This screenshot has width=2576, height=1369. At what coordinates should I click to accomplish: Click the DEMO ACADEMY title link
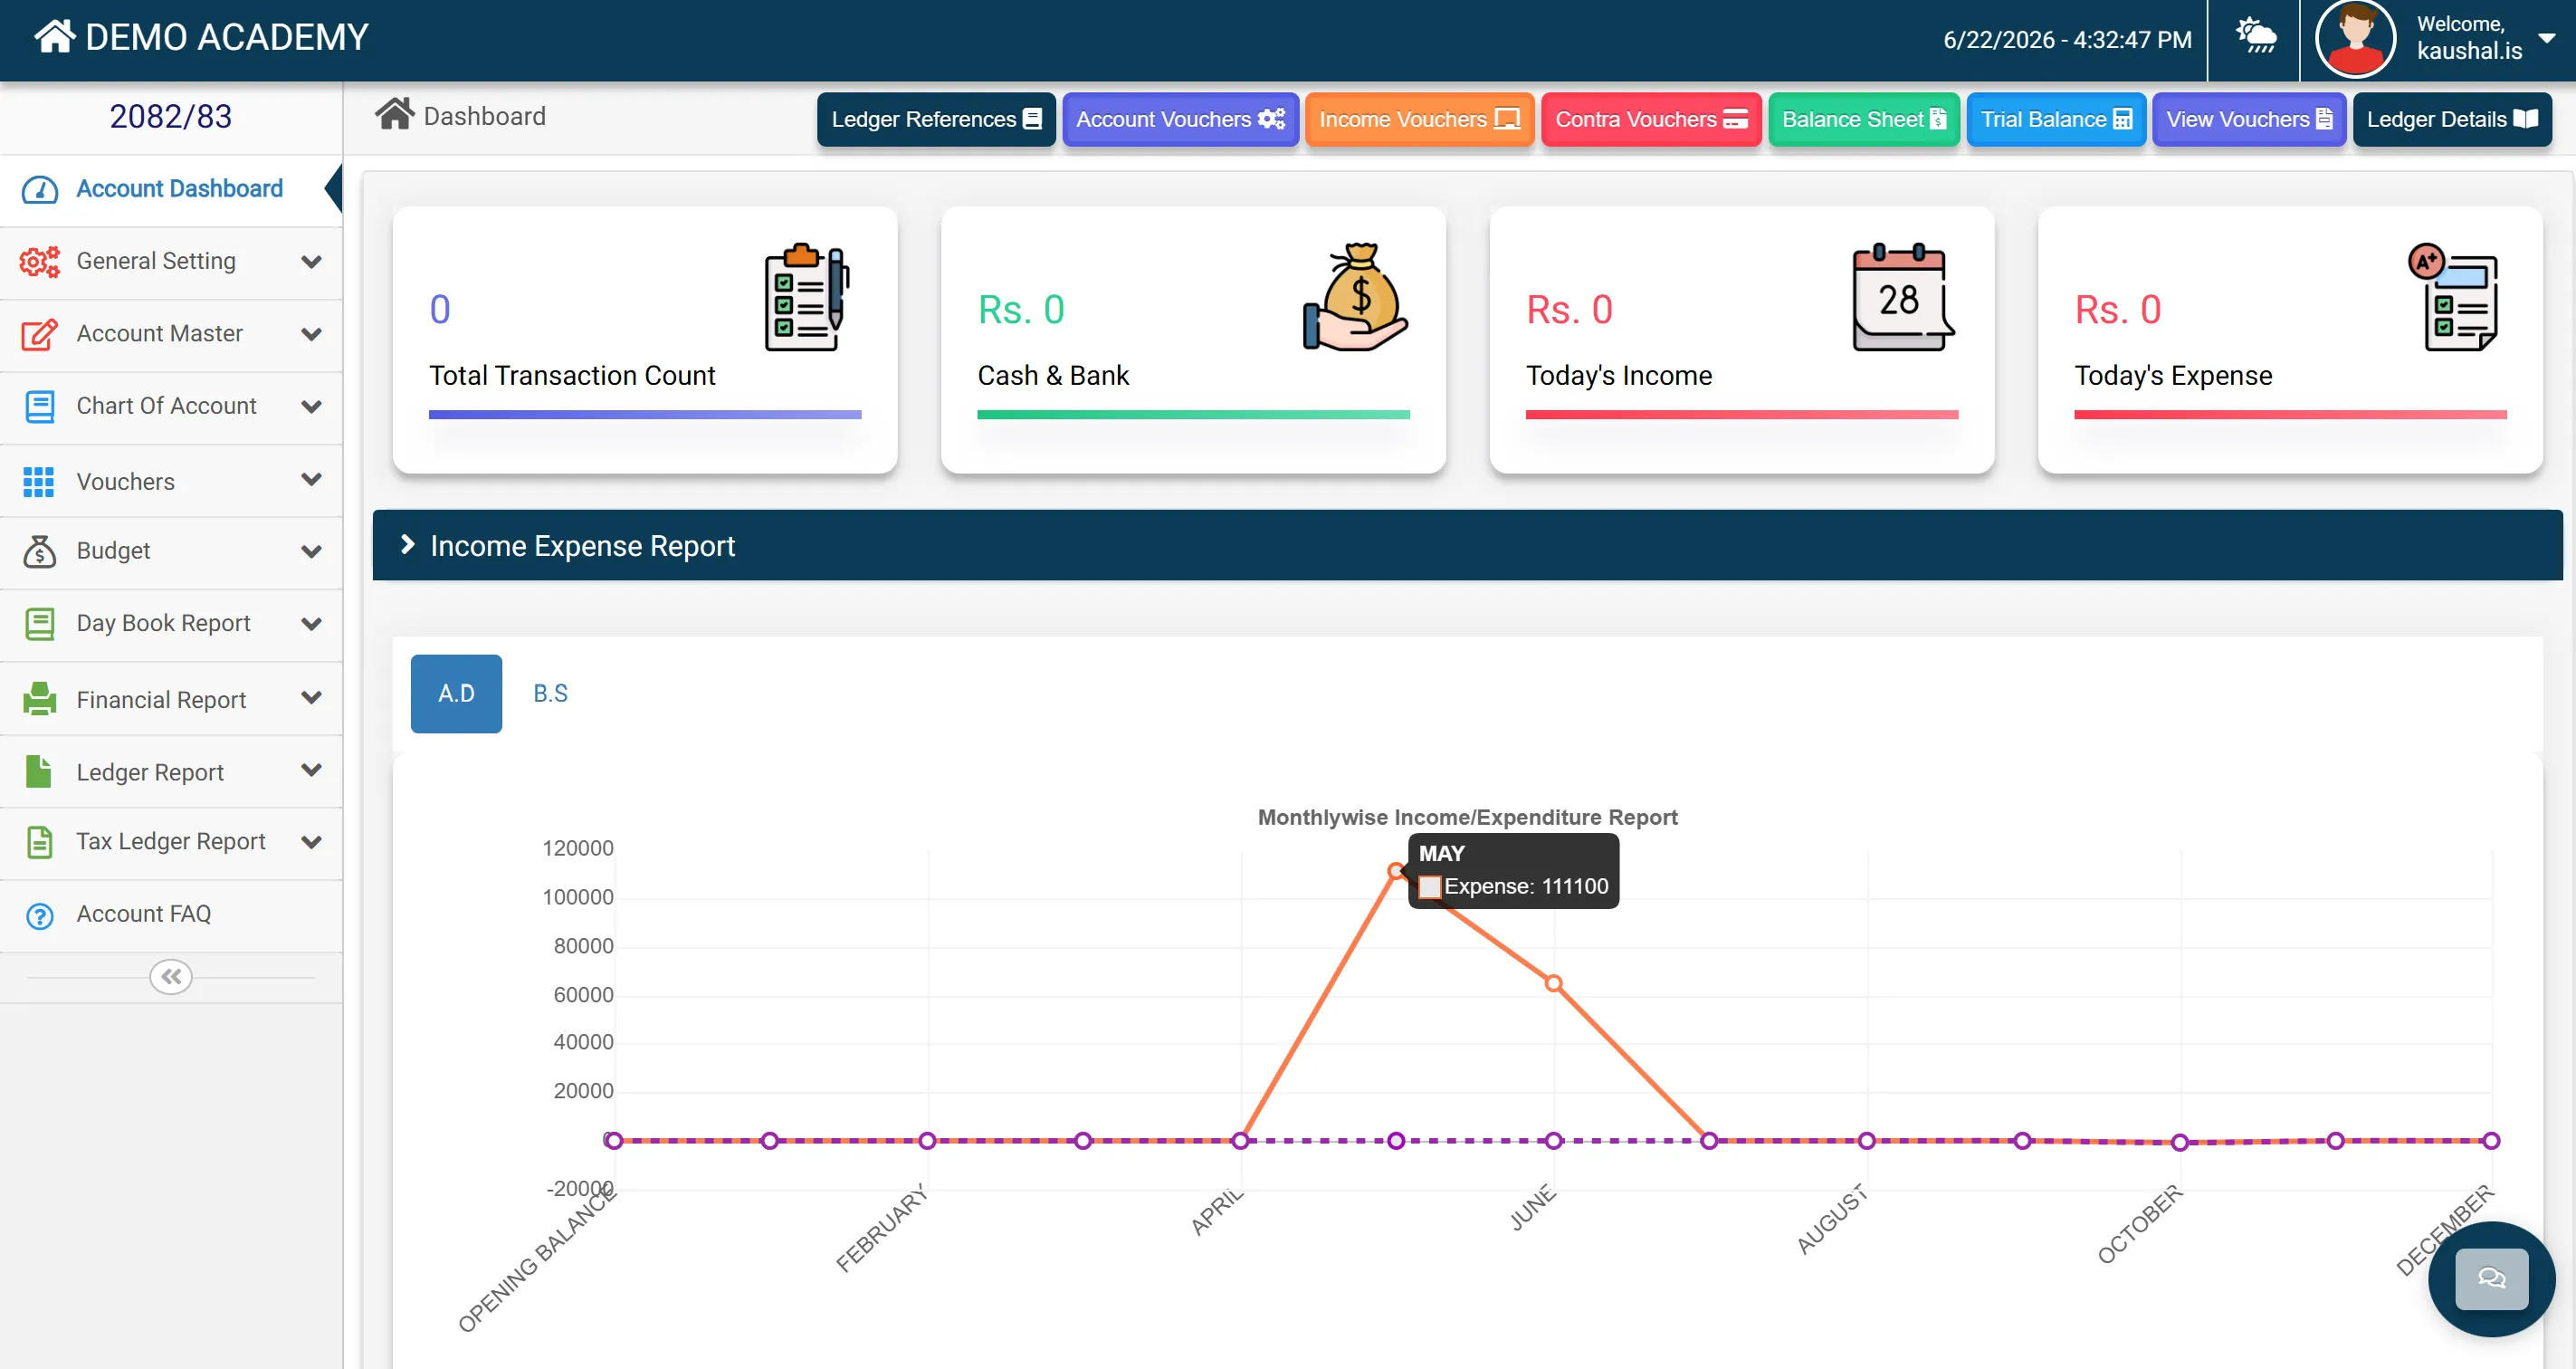(227, 37)
